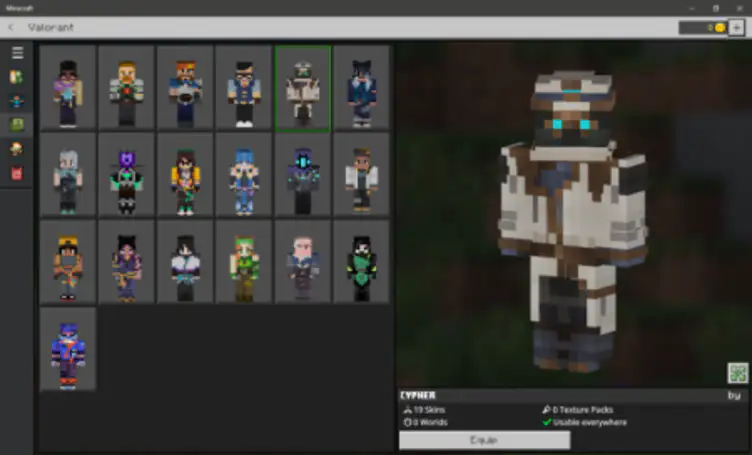Select the black skin with green chest
The image size is (752, 455).
pos(361,262)
